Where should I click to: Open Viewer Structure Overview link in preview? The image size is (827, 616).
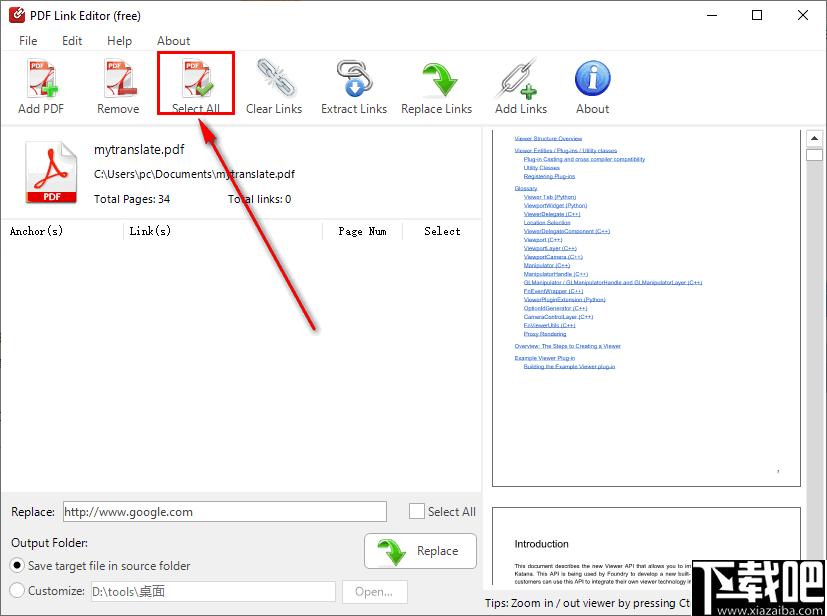click(548, 138)
